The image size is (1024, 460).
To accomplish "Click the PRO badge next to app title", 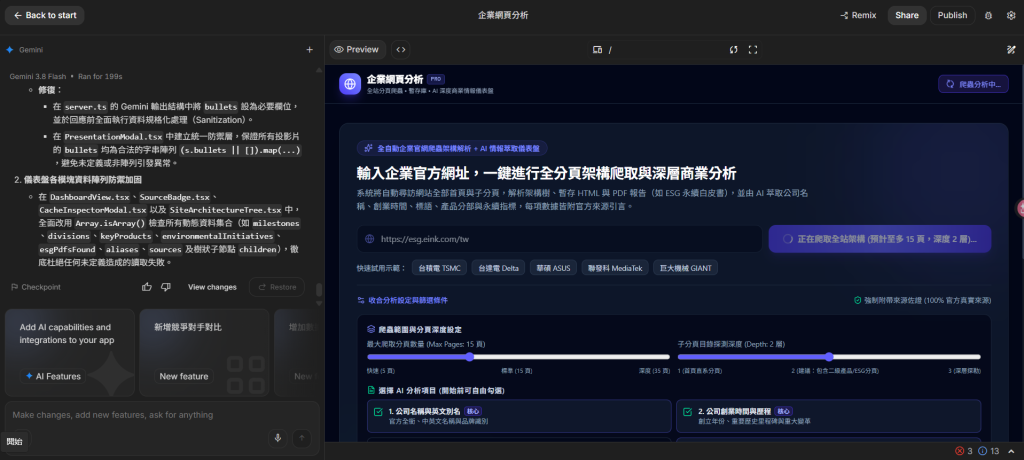I will click(436, 78).
